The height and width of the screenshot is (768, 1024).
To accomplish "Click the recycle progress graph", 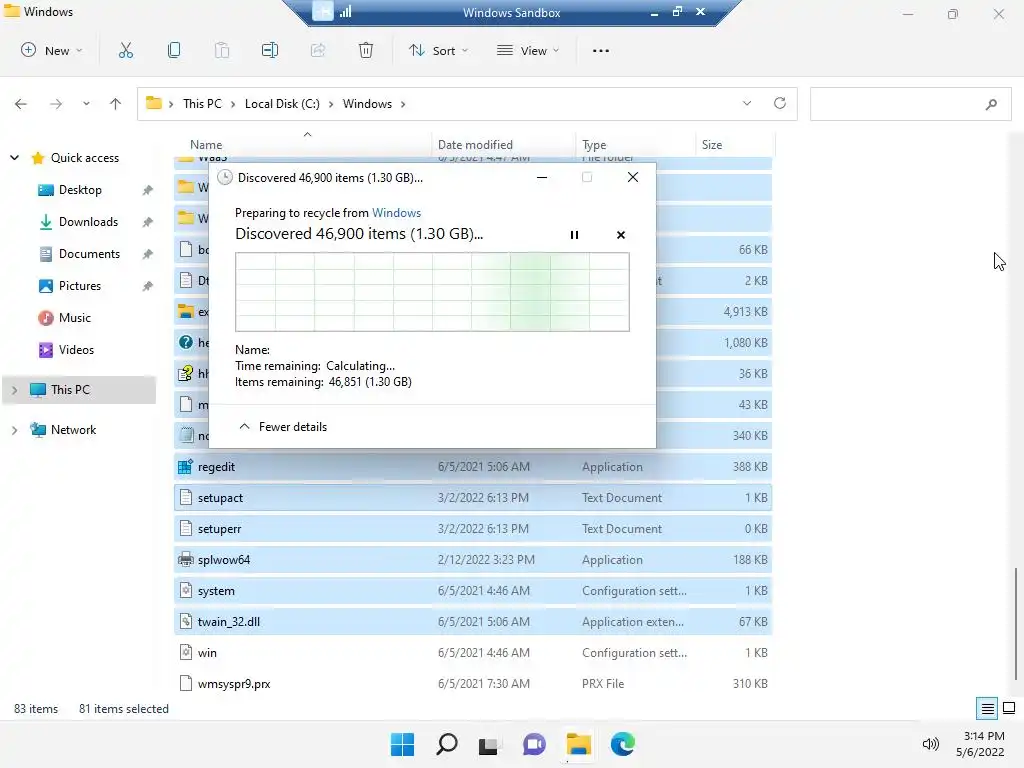I will tap(432, 292).
